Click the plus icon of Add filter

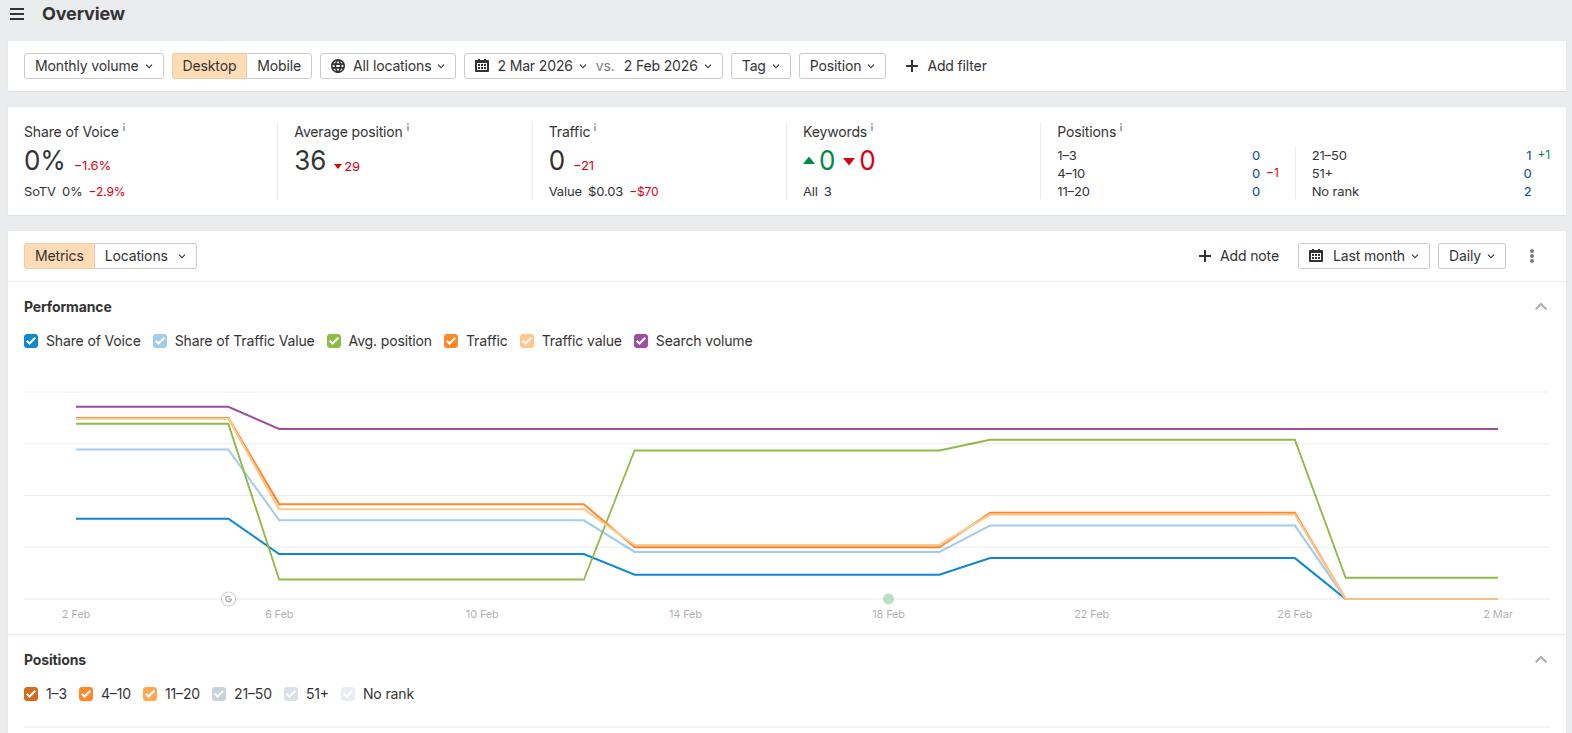click(911, 66)
